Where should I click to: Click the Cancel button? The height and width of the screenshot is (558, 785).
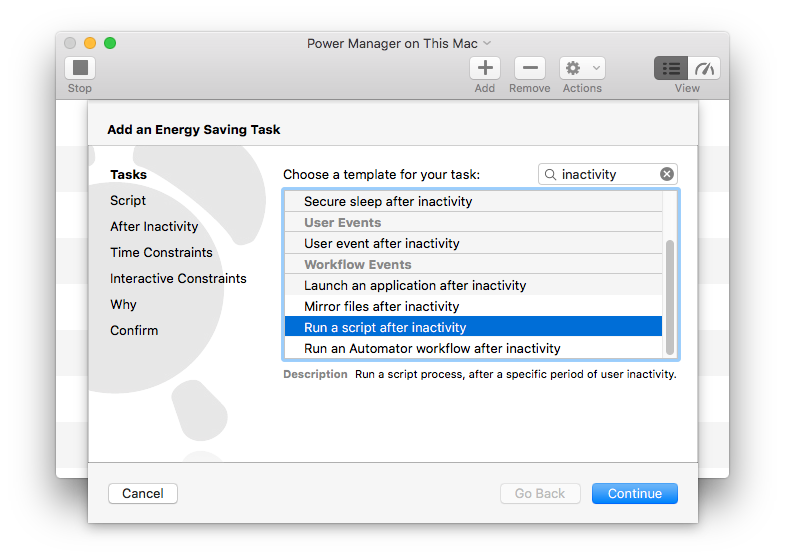pos(143,493)
